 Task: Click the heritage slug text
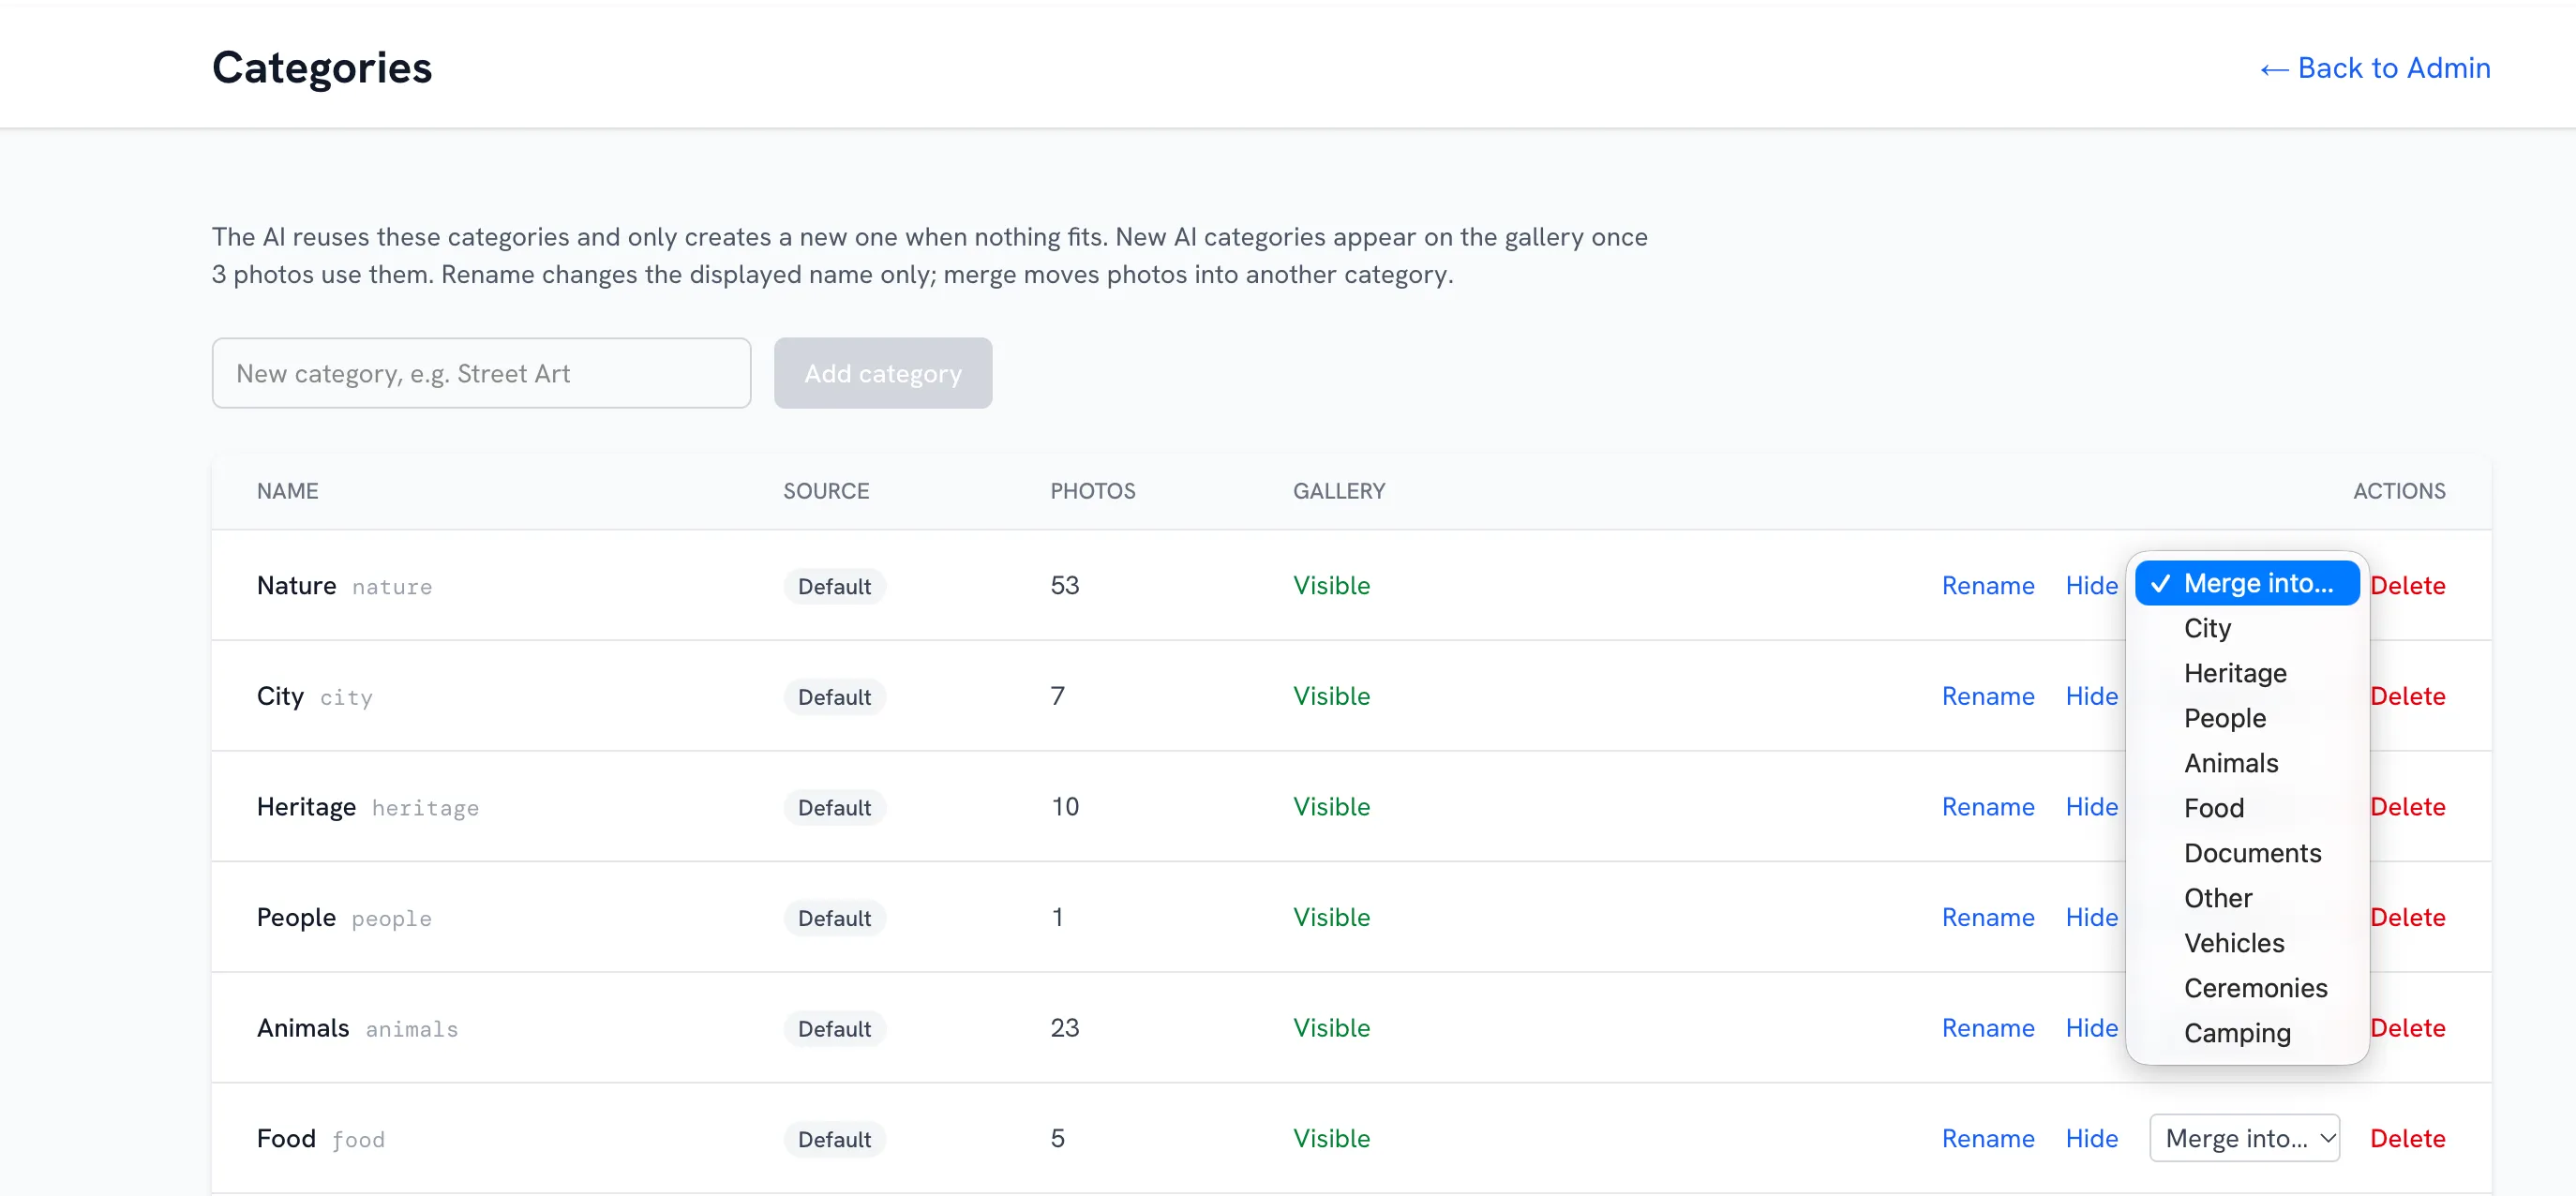click(x=425, y=808)
